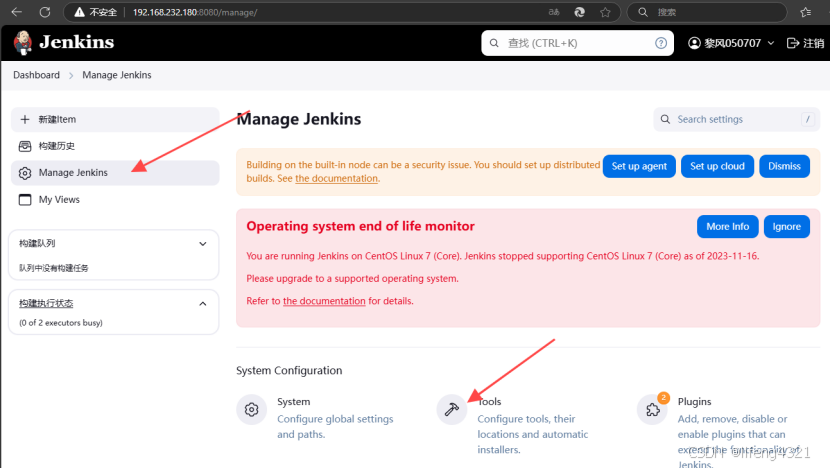831x468 pixels.
Task: Toggle the 构建执行状态 panel chevron
Action: tap(202, 304)
